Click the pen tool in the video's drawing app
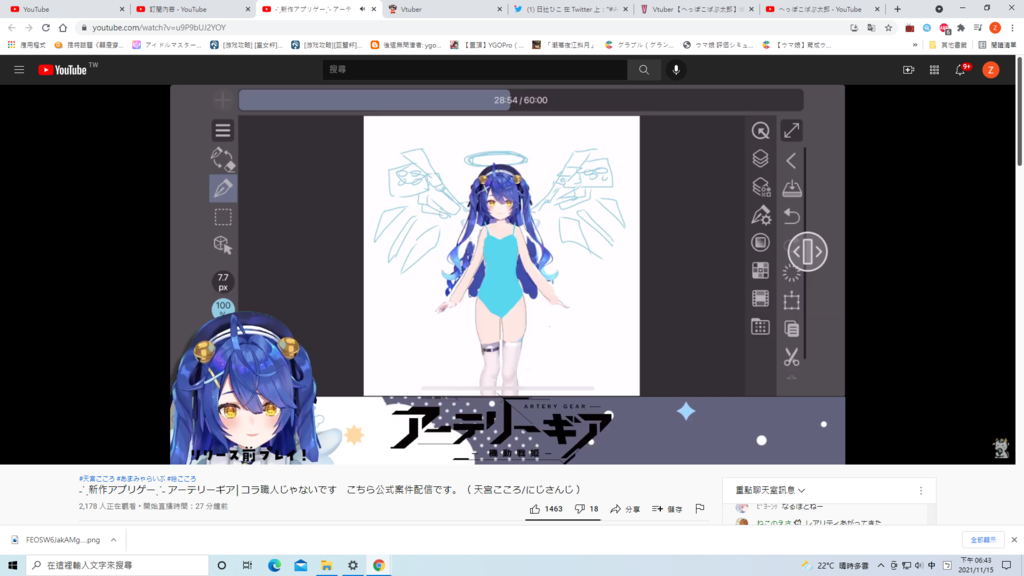The height and width of the screenshot is (576, 1024). pyautogui.click(x=223, y=188)
